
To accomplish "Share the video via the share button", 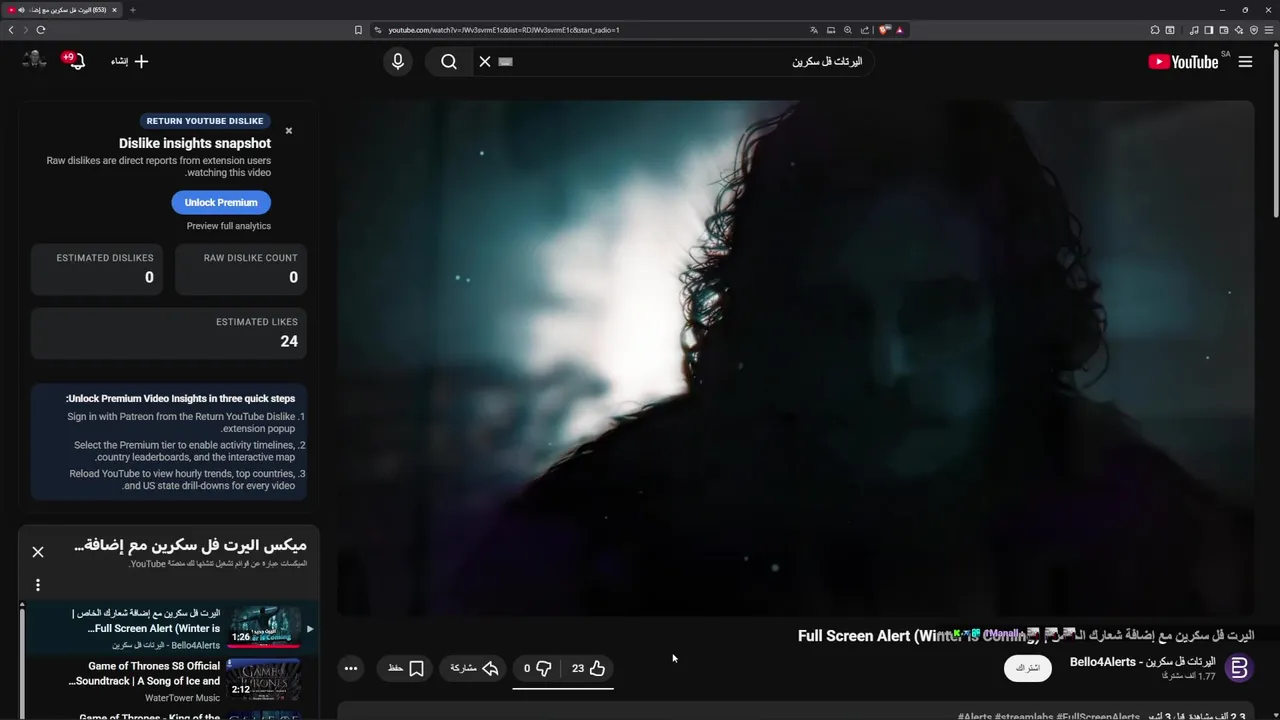I will pos(474,668).
